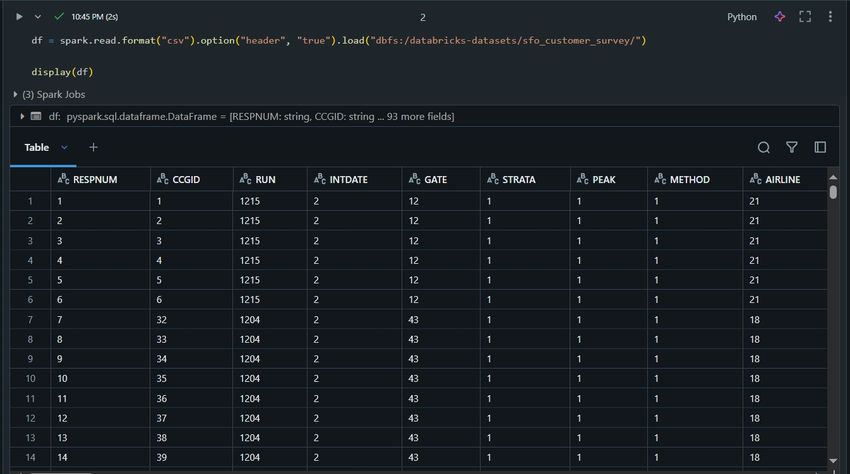Select row number 1 in the table
850x474 pixels.
(x=30, y=201)
